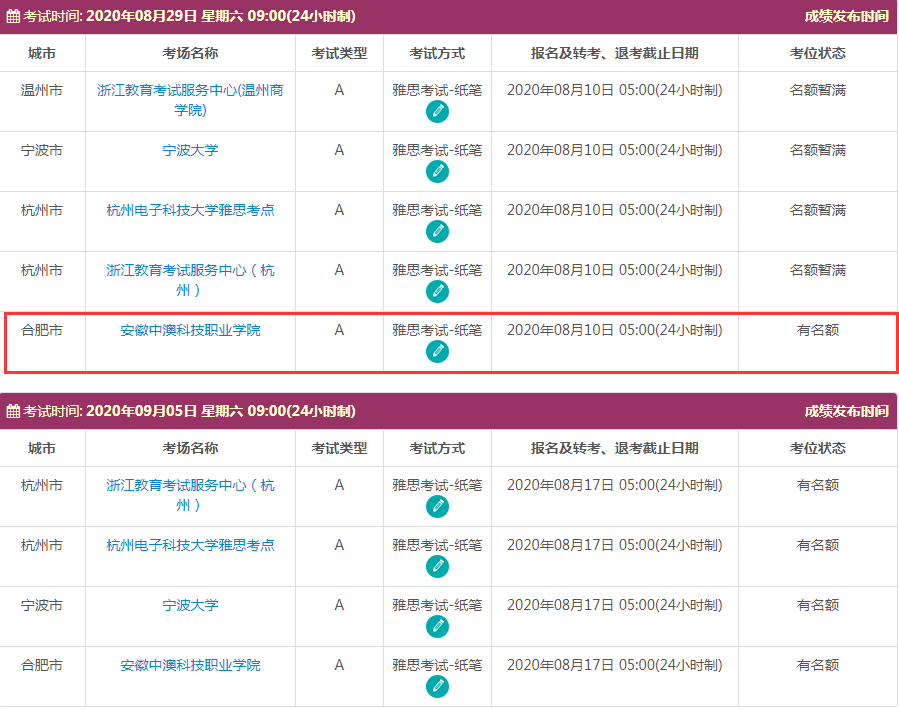Click 成绩发布时间 in August 29 header
This screenshot has height=709, width=899.
coord(846,16)
